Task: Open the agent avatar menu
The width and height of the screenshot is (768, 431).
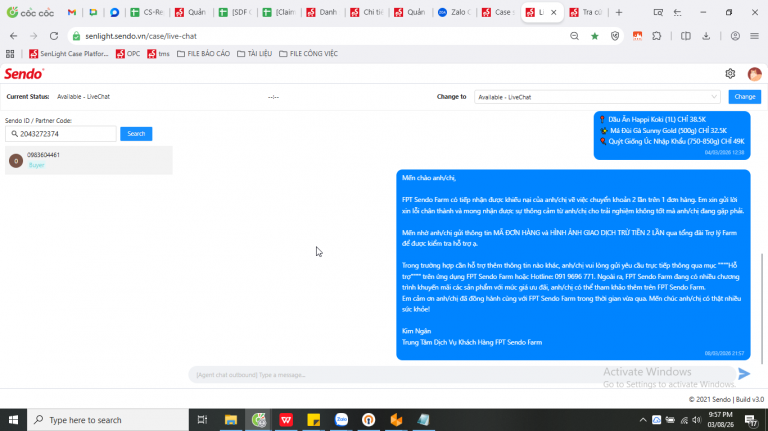Action: click(x=754, y=74)
